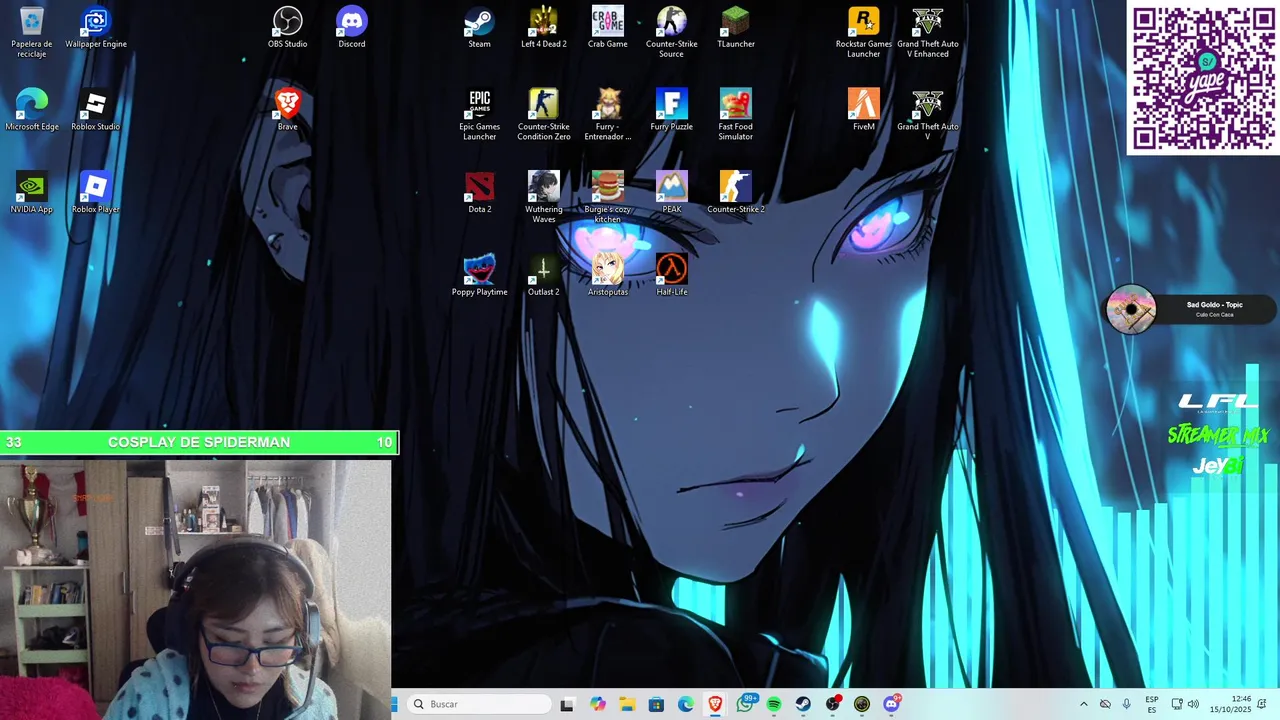
Task: Switch the ESP ES input language
Action: [x=1152, y=704]
